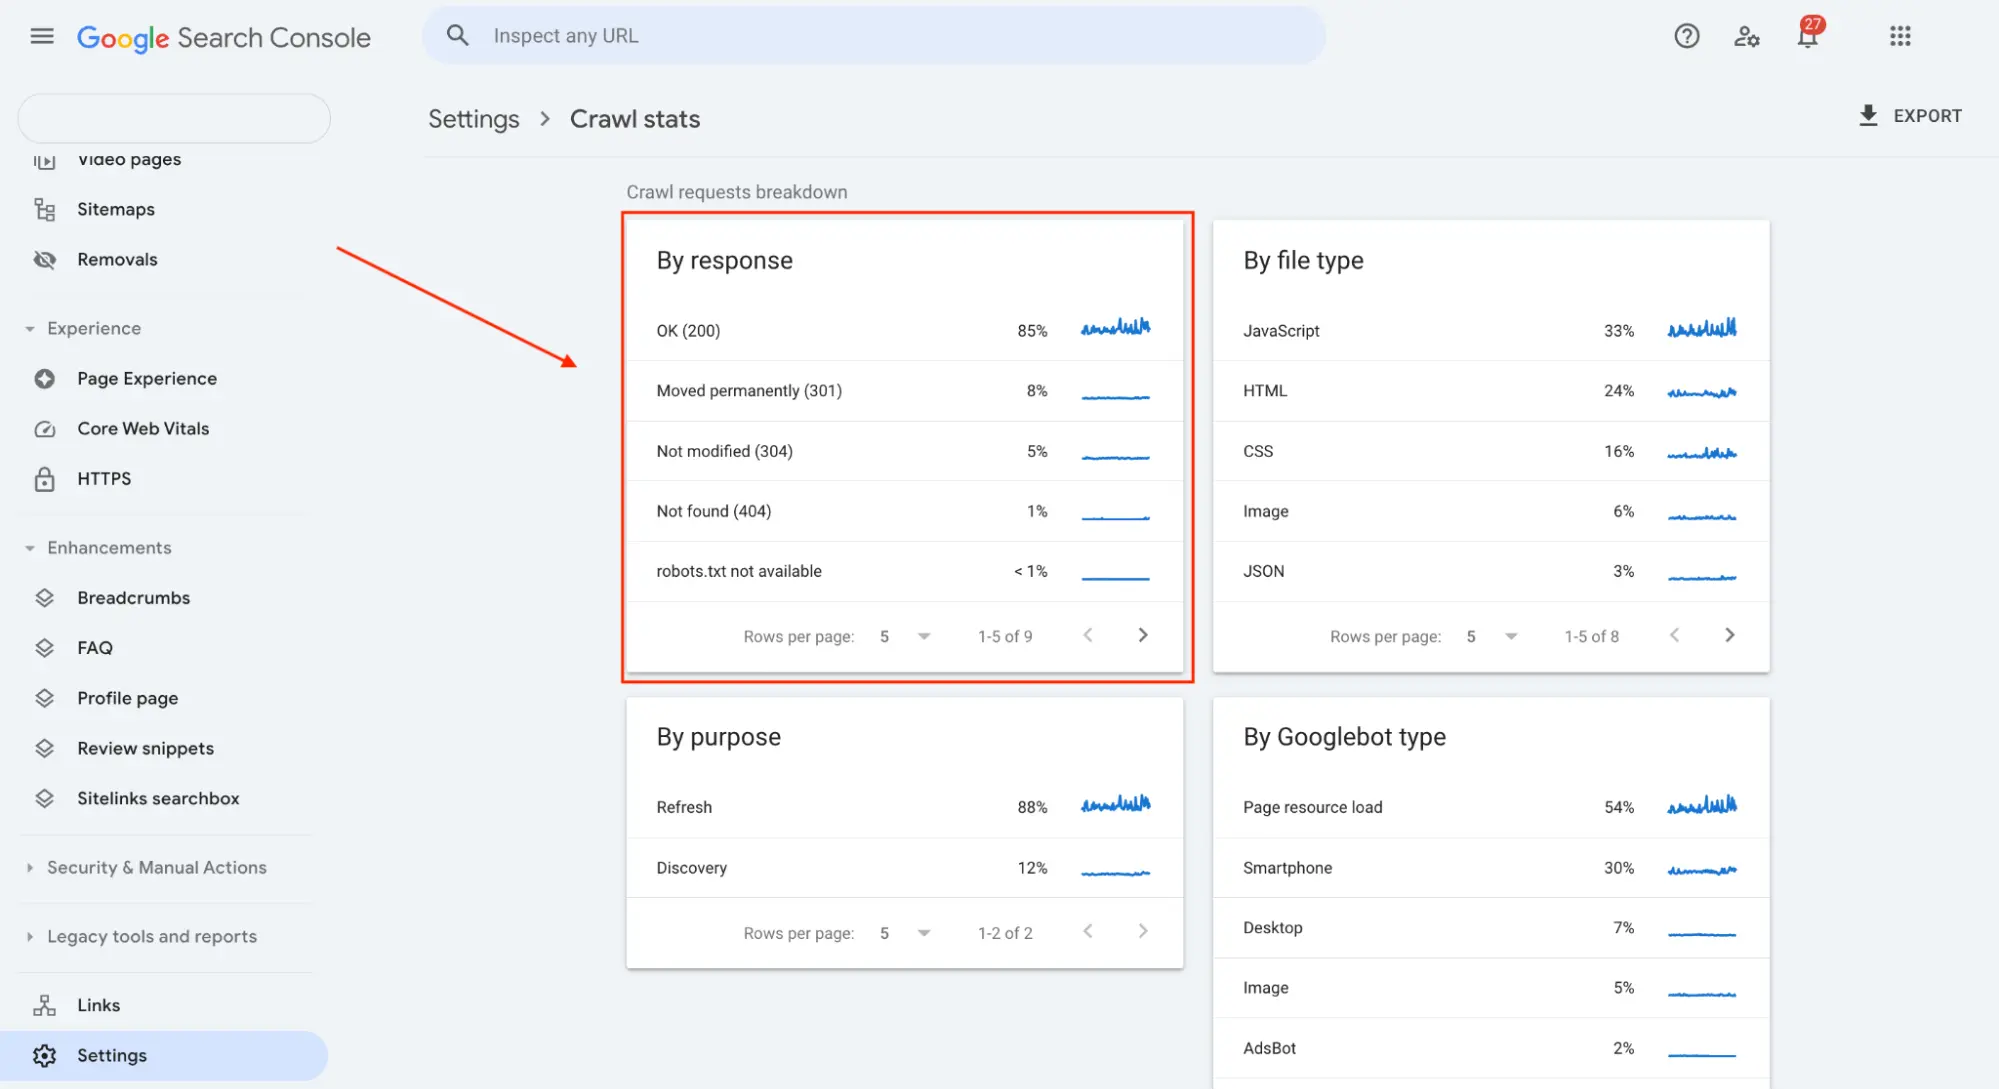Screen dimensions: 1999x1090
Task: Click the Sitemaps sidebar icon
Action: point(44,209)
